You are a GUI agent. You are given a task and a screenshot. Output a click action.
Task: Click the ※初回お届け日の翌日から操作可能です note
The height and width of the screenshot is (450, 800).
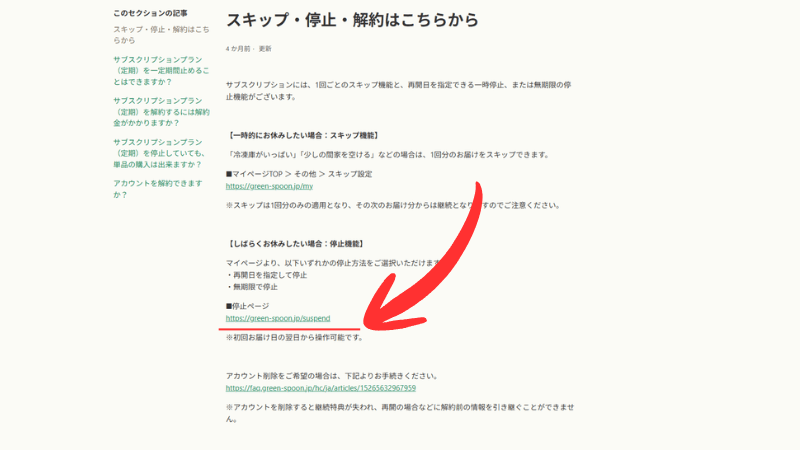(x=301, y=337)
